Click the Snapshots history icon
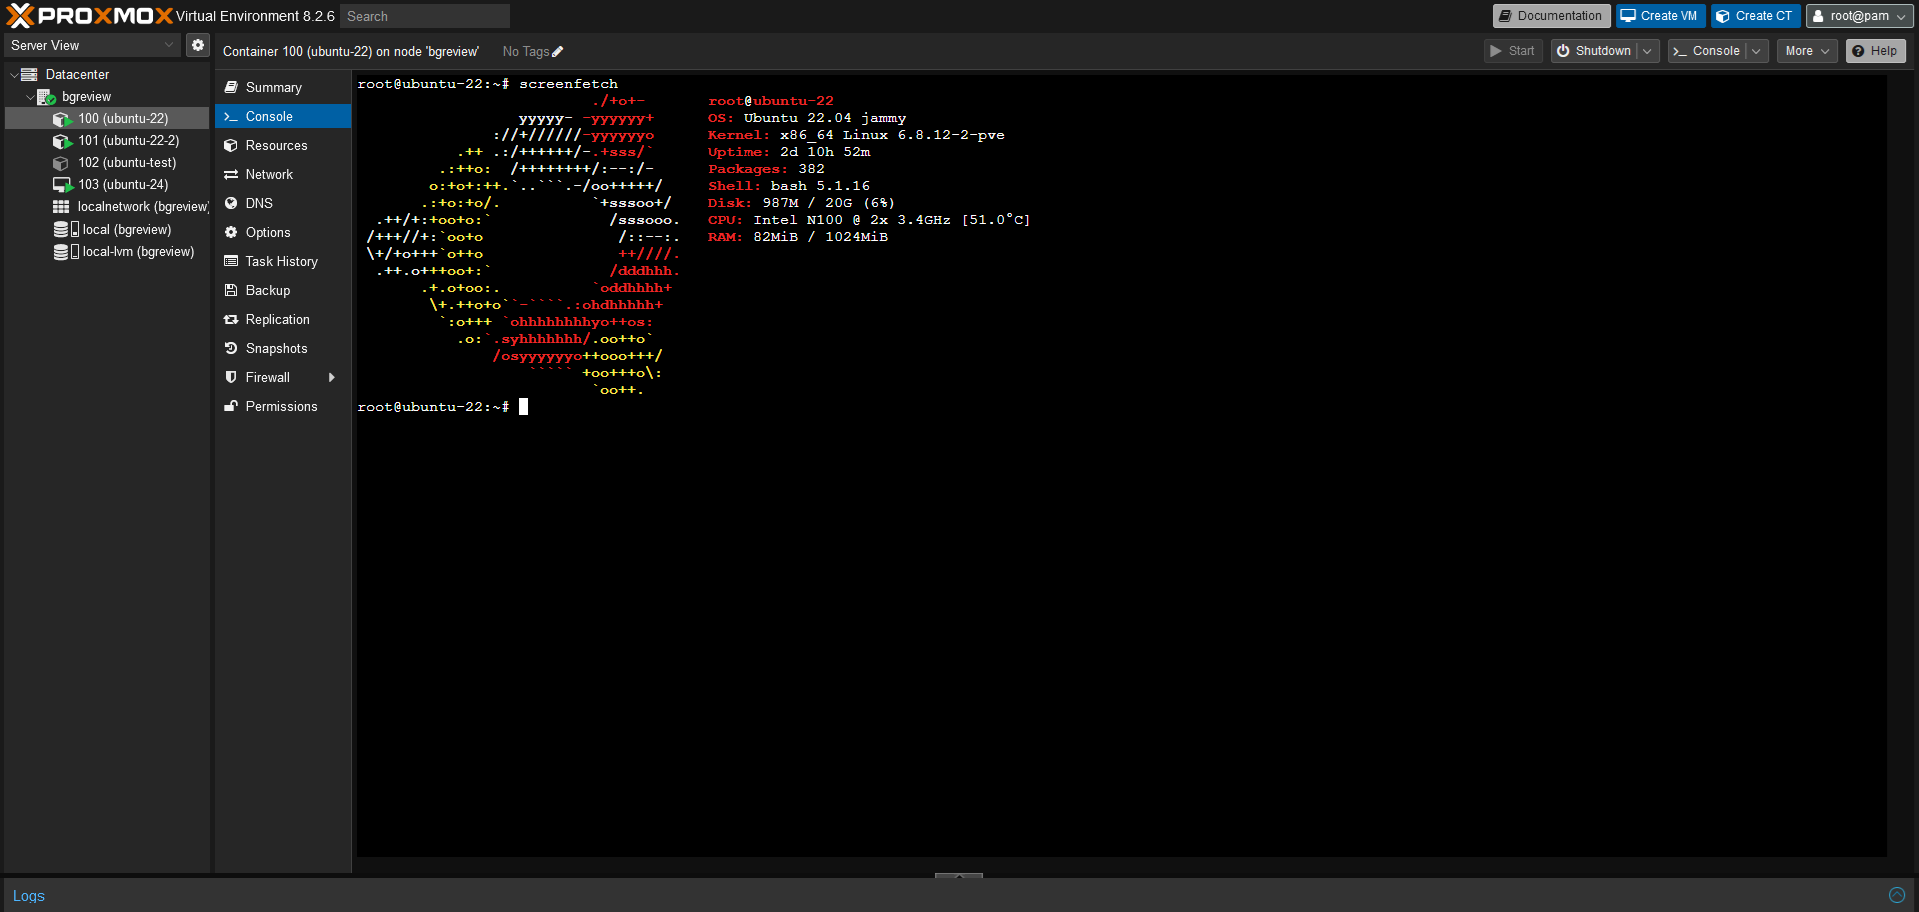Screen dimensions: 1919x912 click(231, 348)
